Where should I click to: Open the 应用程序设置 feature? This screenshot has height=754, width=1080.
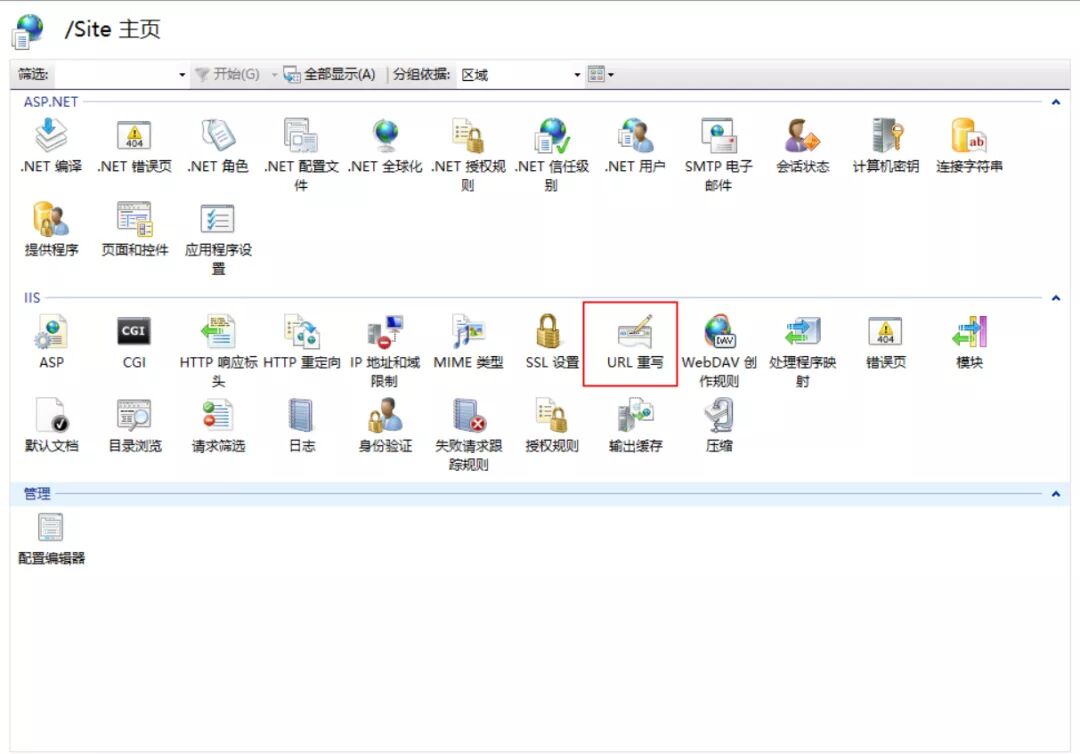click(x=218, y=238)
